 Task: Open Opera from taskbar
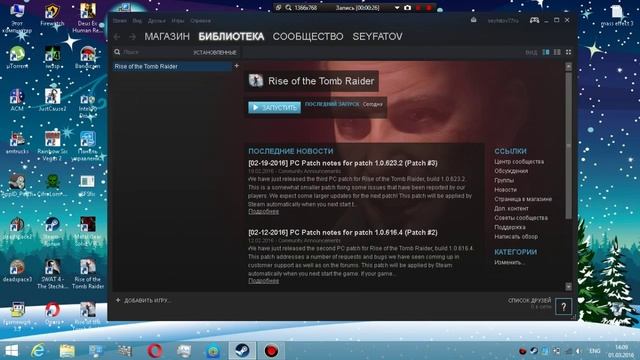(x=154, y=351)
